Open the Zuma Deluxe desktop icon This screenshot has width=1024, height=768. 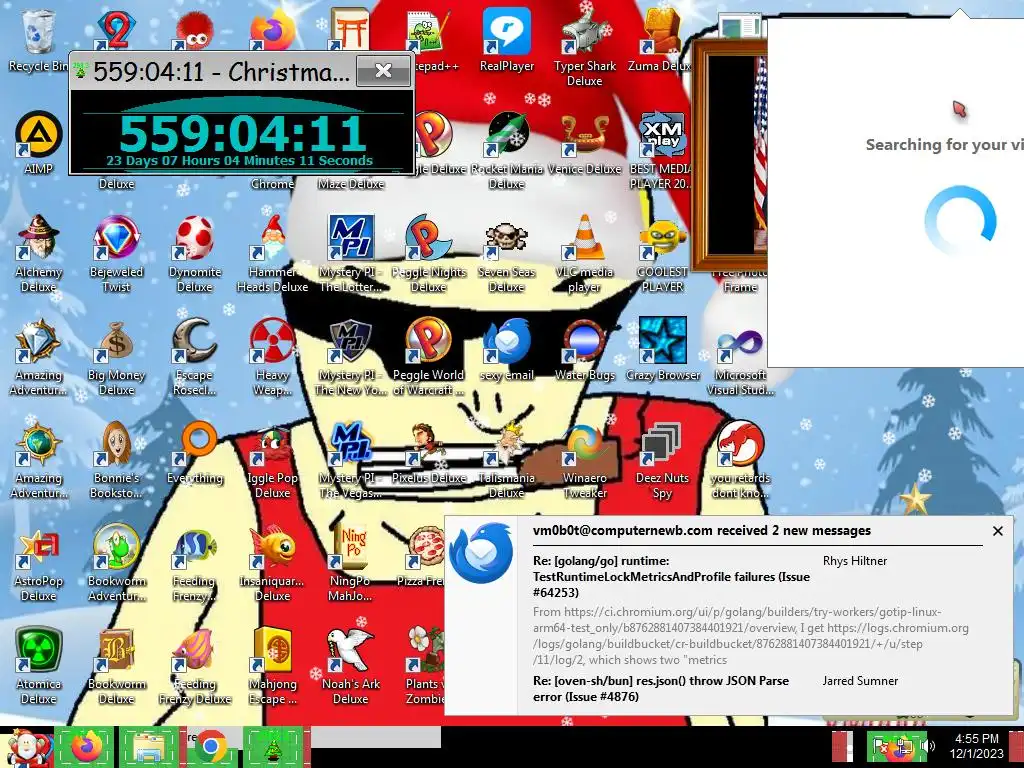click(x=661, y=39)
